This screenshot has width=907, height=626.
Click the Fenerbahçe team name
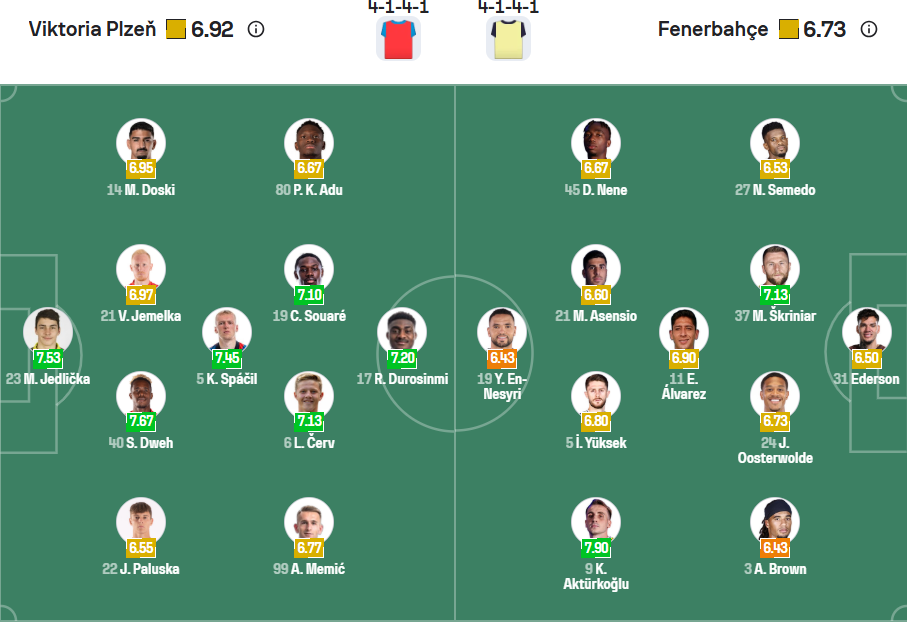pyautogui.click(x=713, y=29)
